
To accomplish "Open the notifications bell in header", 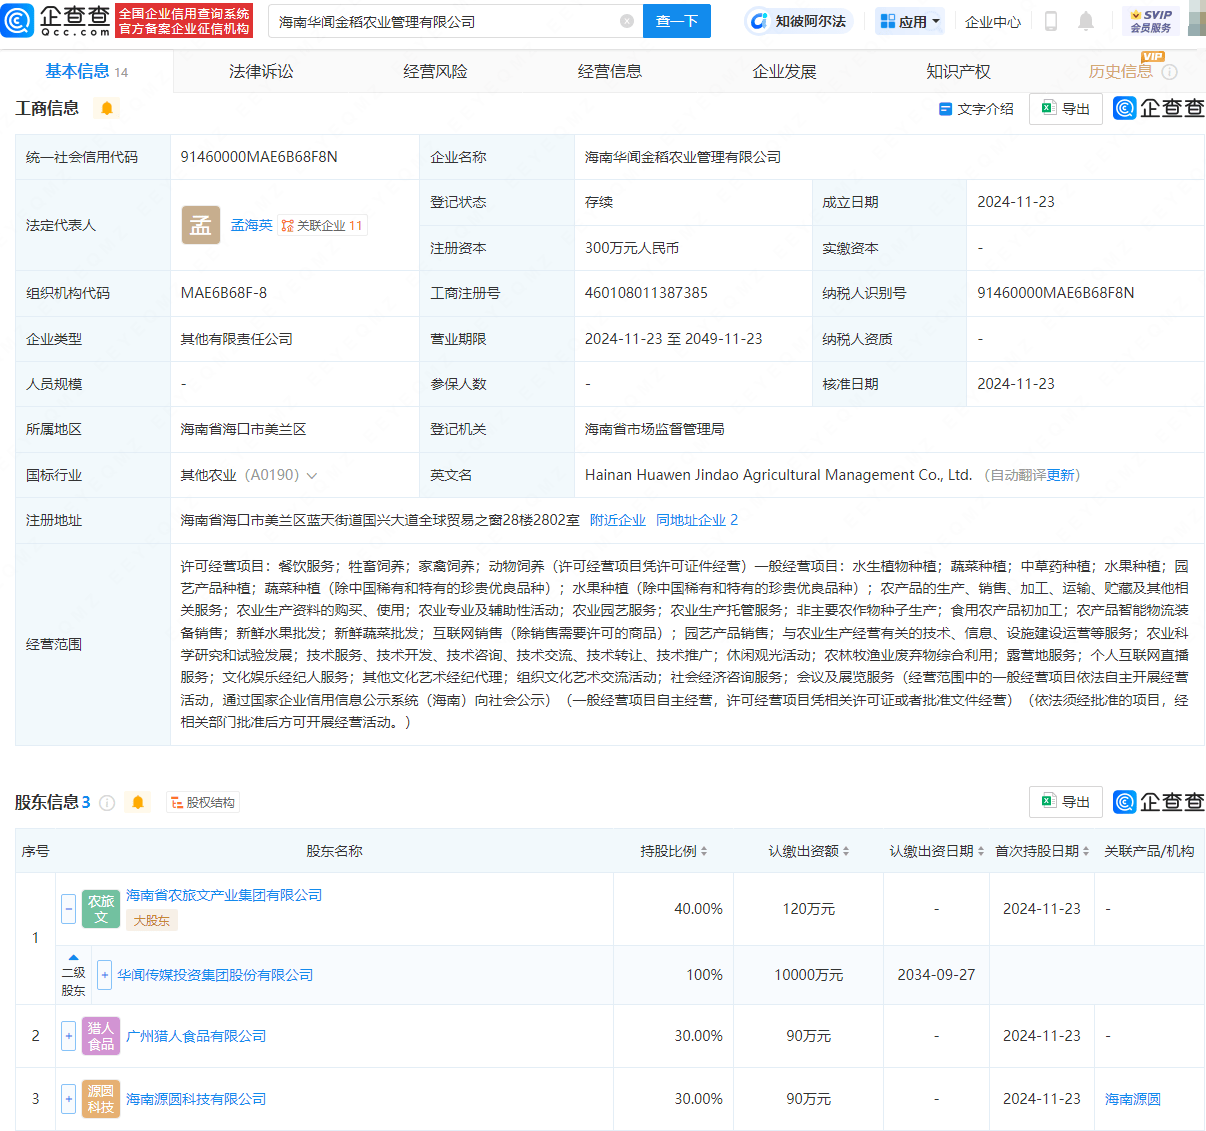I will click(1086, 21).
